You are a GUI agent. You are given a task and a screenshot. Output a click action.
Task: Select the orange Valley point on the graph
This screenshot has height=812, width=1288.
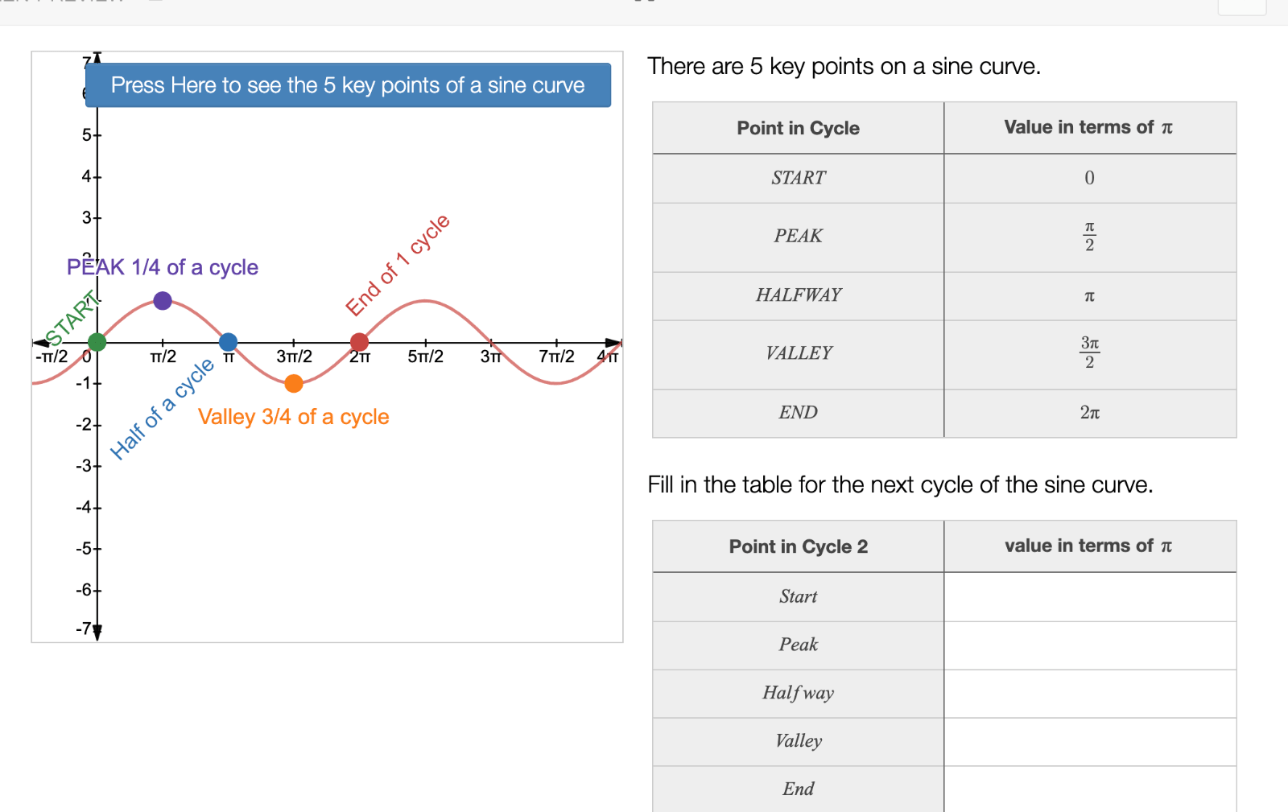[293, 383]
